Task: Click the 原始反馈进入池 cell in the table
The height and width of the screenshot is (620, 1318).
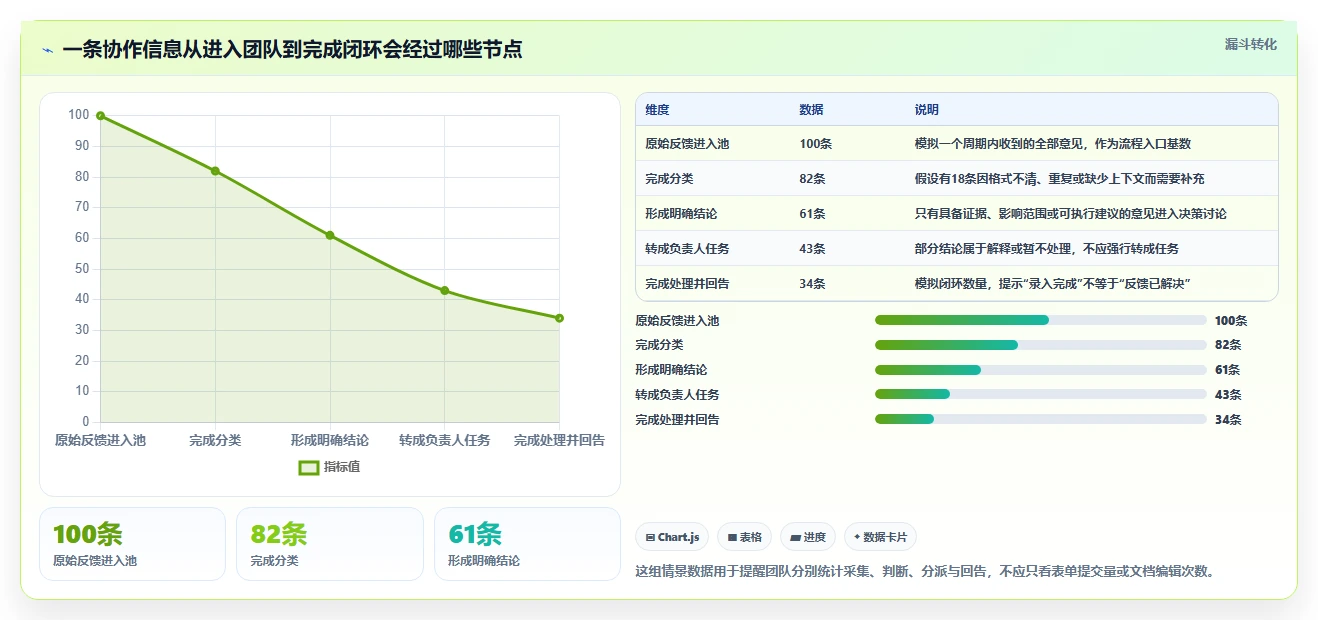Action: pos(687,144)
